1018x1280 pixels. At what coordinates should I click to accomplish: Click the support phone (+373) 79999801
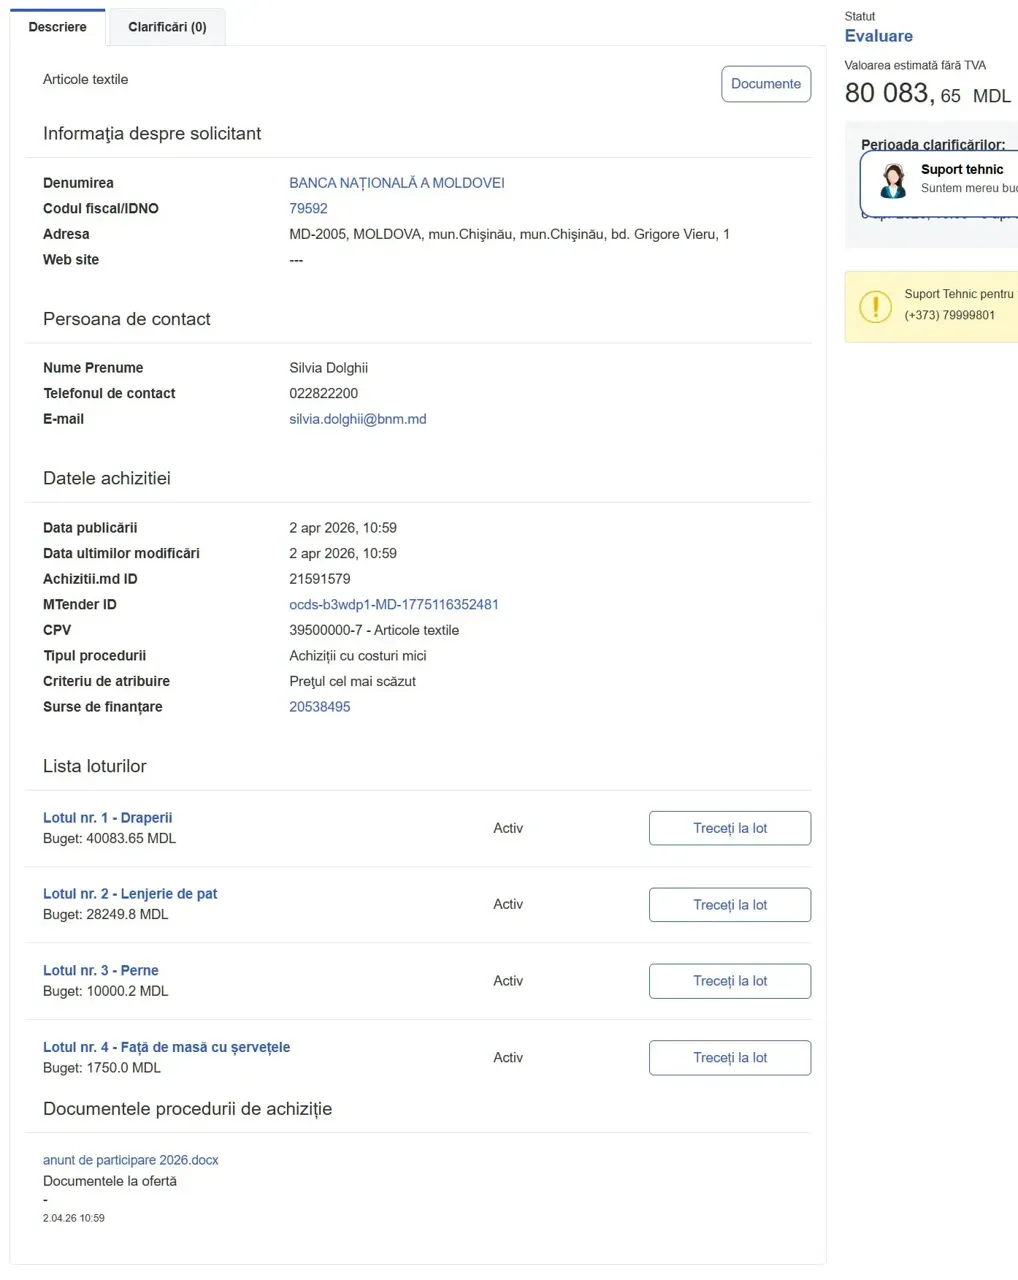click(x=949, y=315)
